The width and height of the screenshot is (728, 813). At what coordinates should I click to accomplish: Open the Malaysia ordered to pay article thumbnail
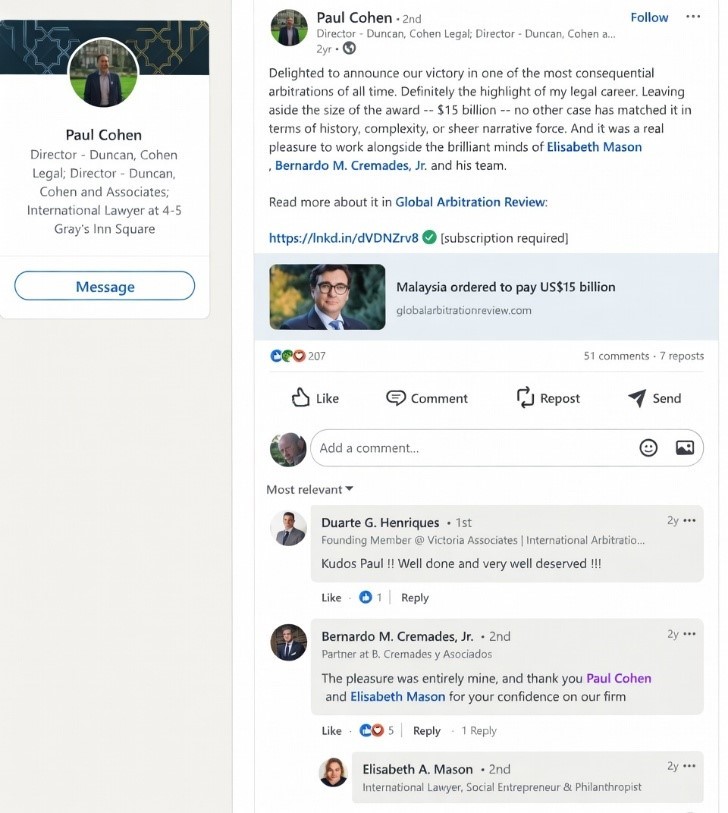(x=327, y=297)
